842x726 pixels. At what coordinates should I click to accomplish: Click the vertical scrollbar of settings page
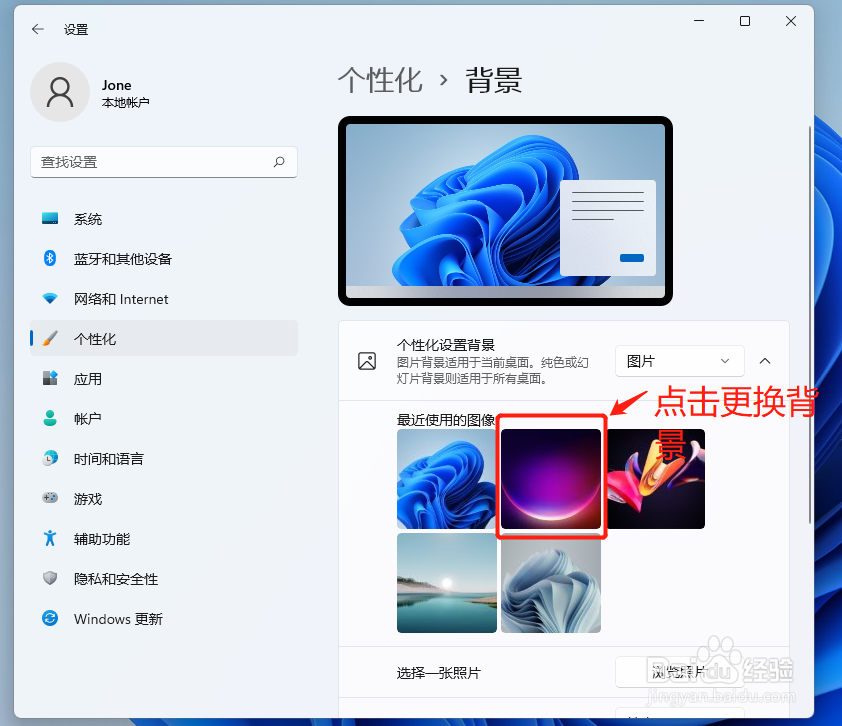[x=810, y=324]
